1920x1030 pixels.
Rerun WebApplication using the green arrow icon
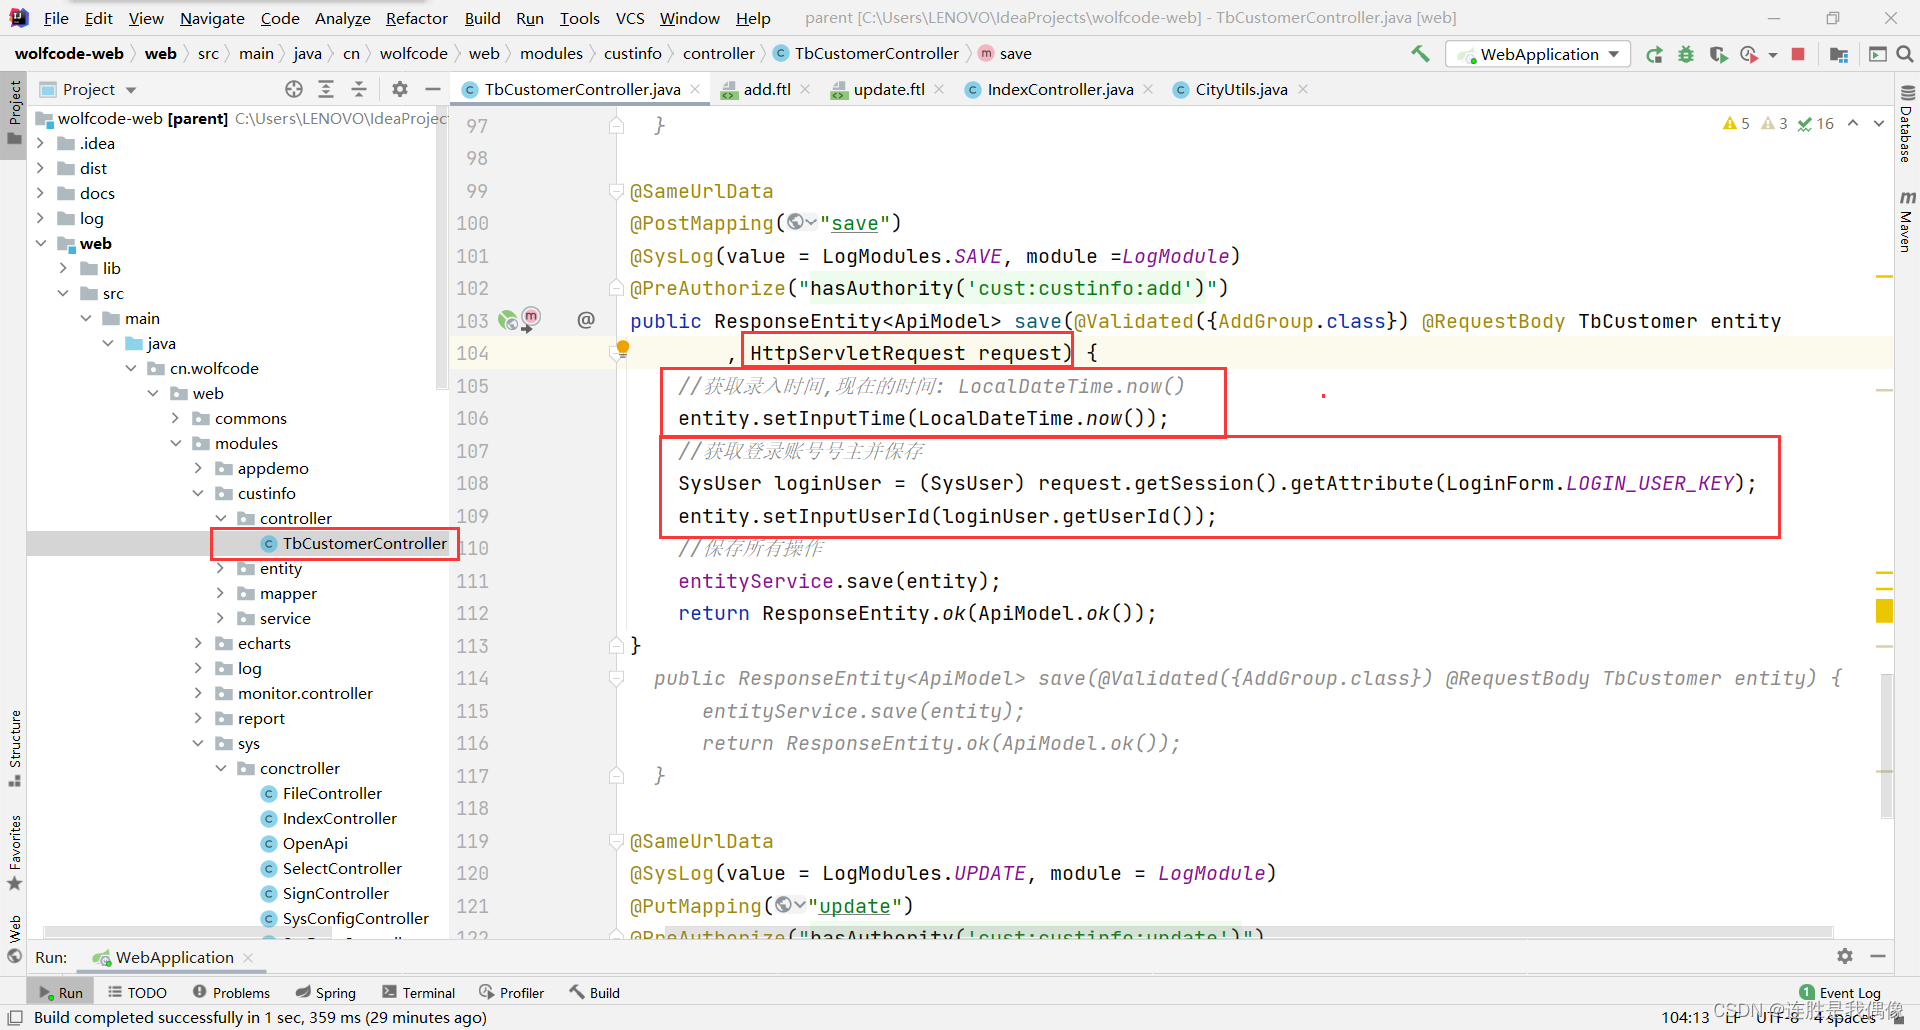[1655, 54]
